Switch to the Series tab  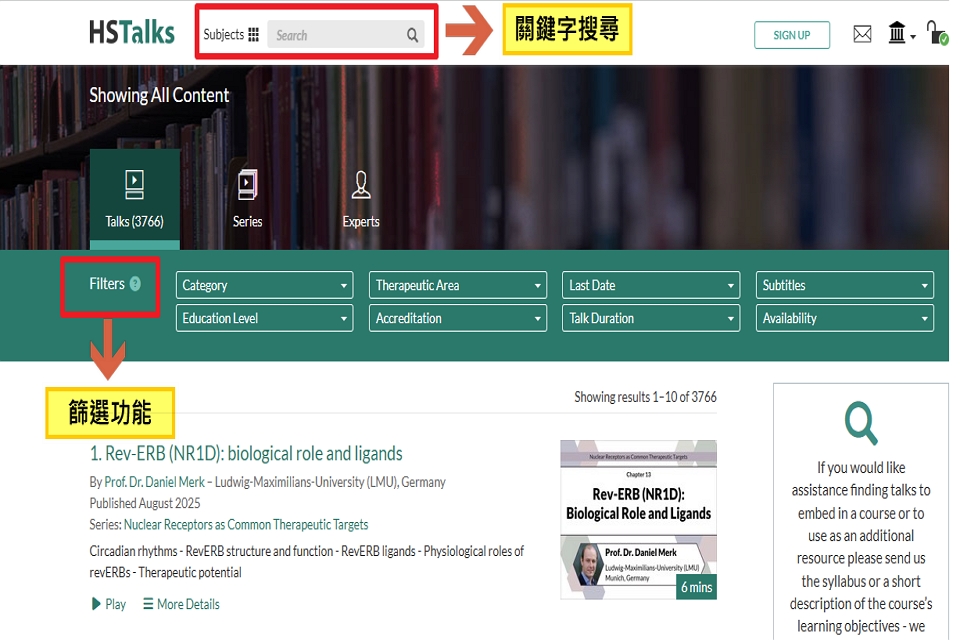(247, 199)
